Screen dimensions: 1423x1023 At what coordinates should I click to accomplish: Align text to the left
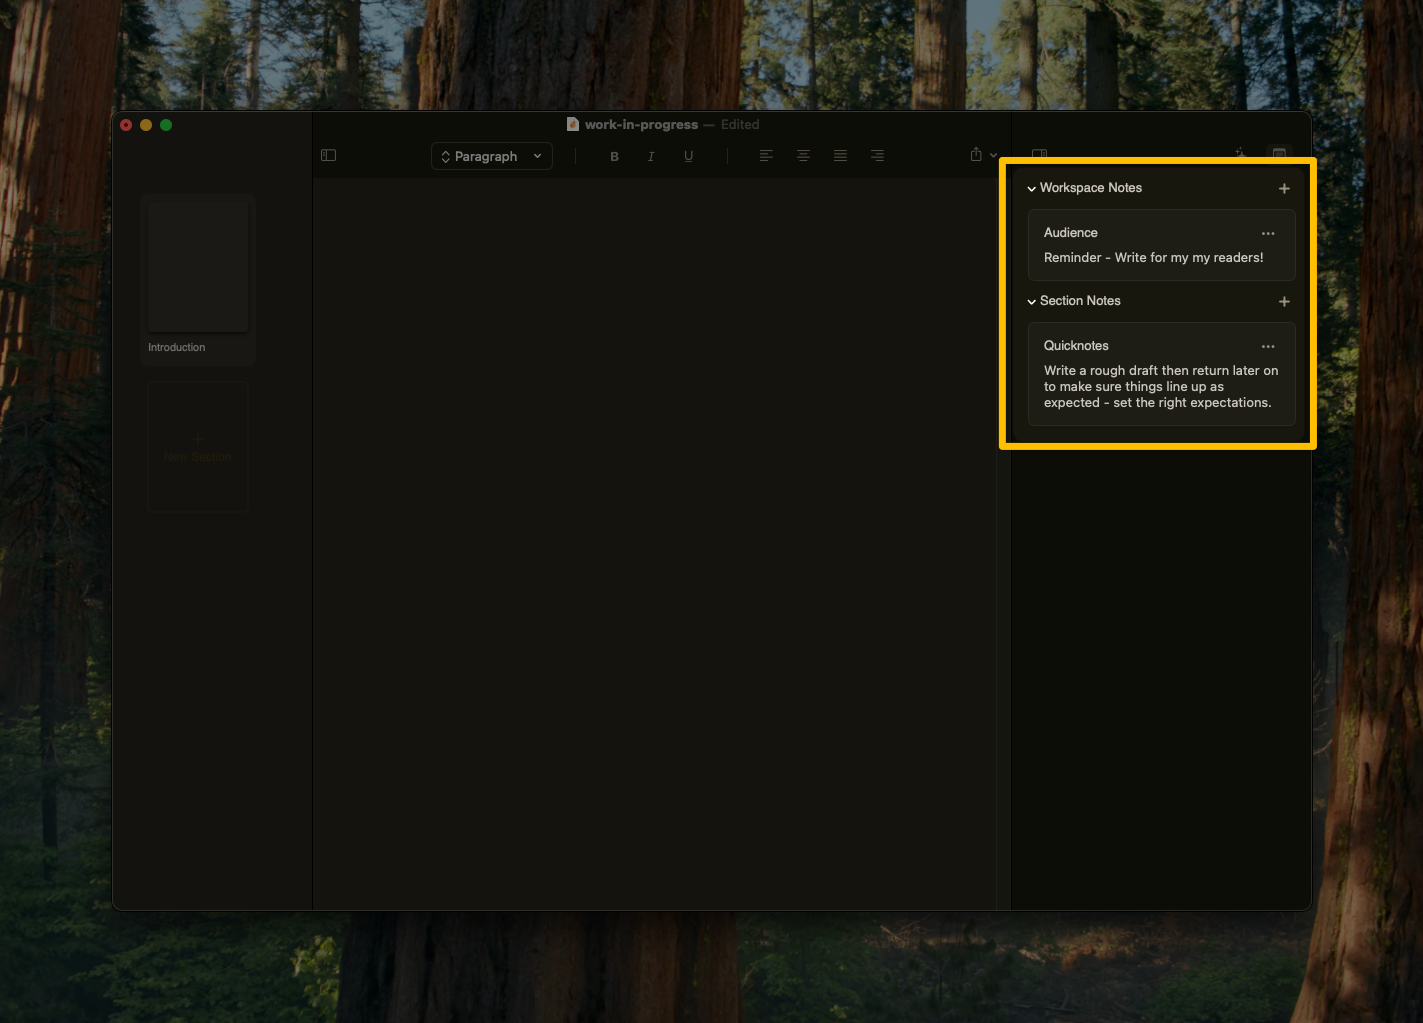point(766,156)
